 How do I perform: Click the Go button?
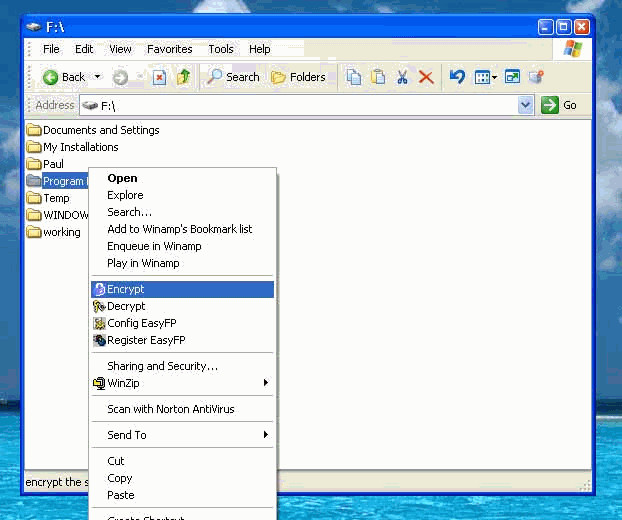tap(559, 105)
